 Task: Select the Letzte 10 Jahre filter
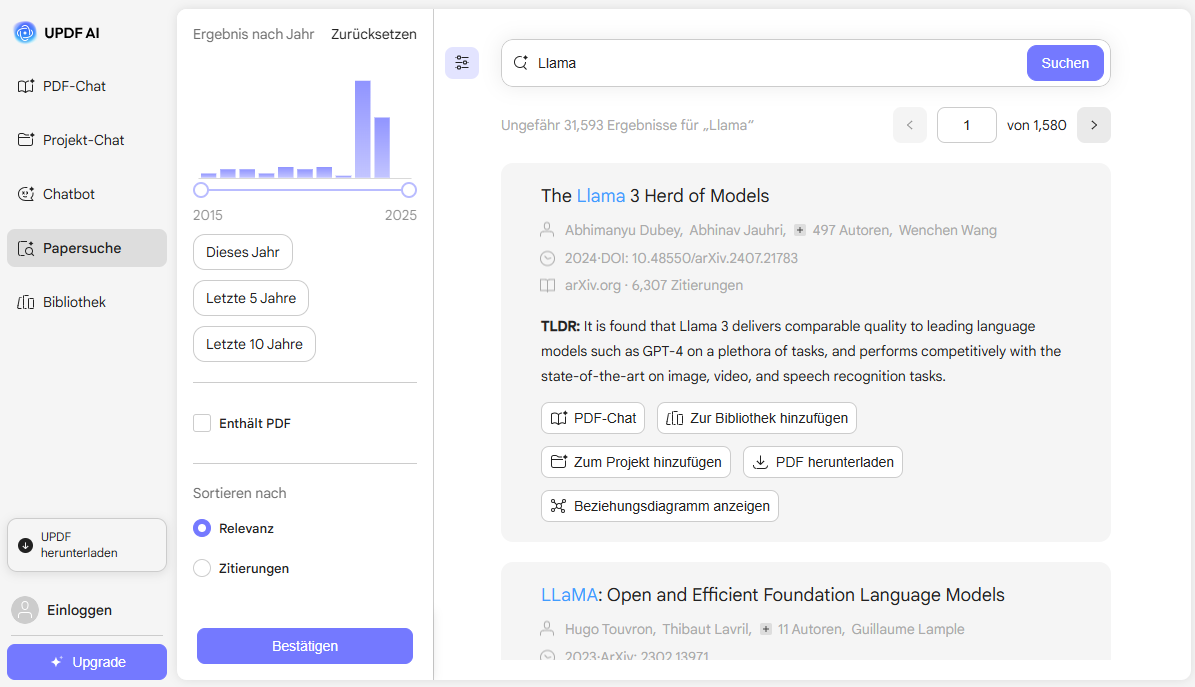255,344
